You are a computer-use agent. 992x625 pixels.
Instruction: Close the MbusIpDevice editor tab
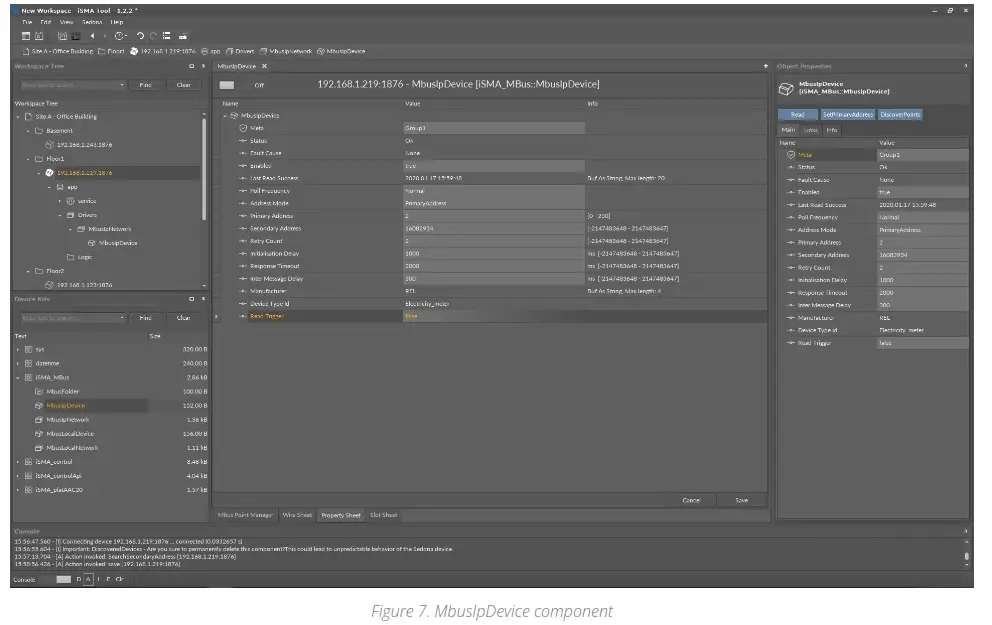point(264,66)
